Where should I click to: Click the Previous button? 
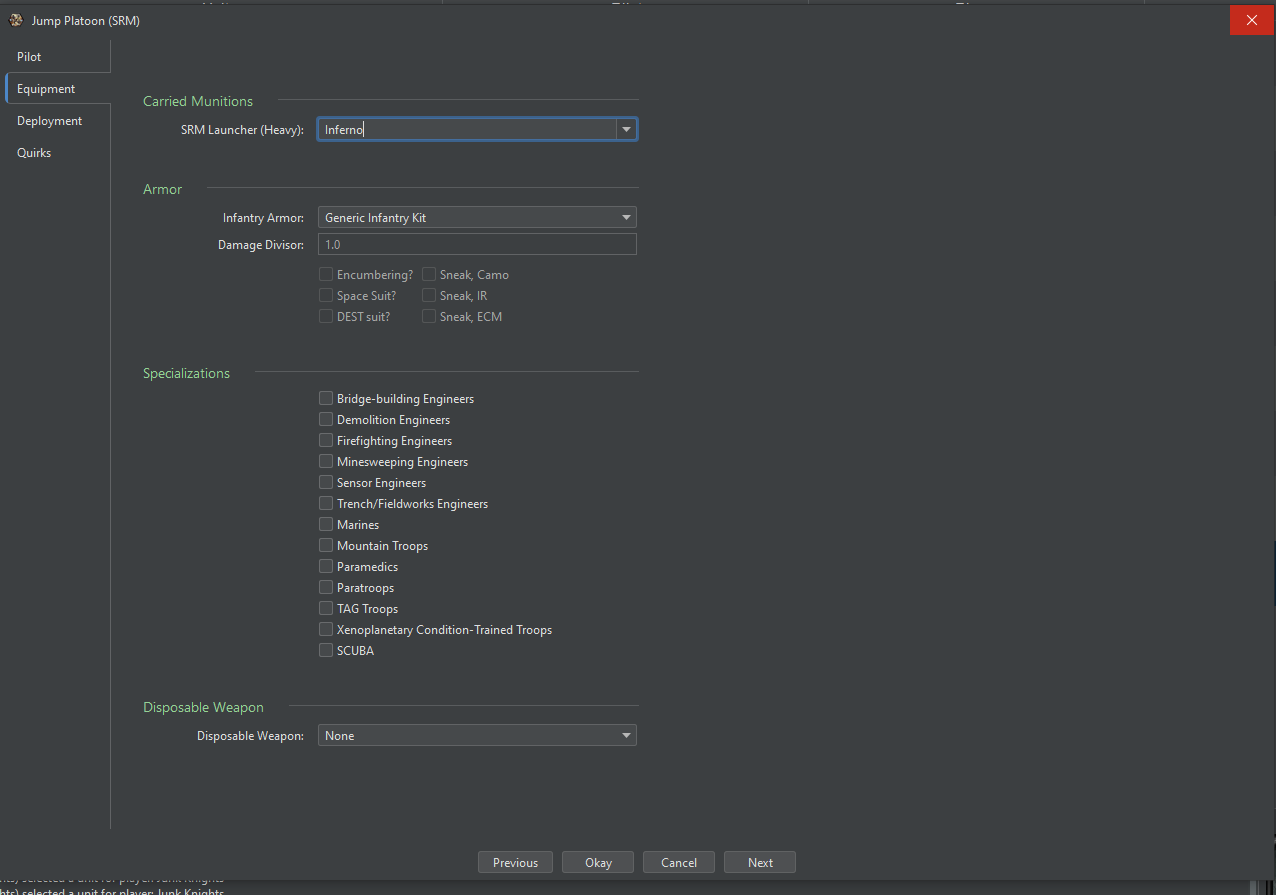click(x=515, y=863)
